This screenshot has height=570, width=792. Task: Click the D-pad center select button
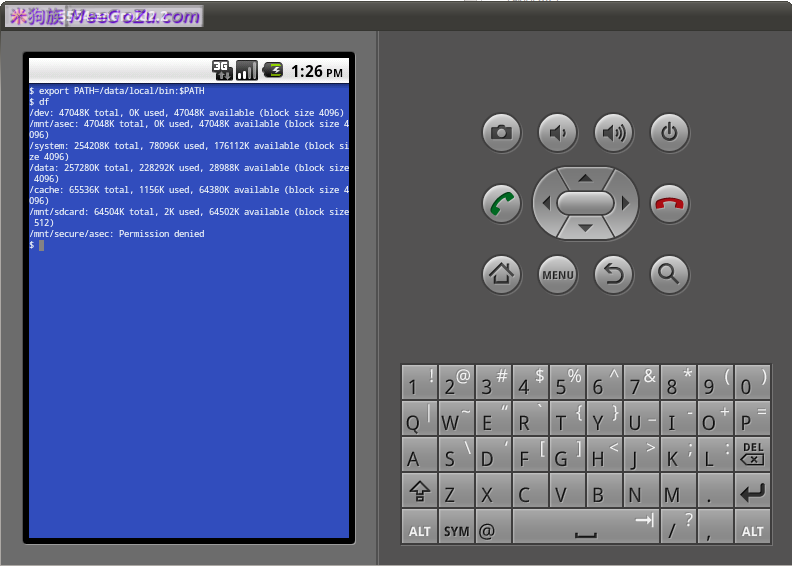[x=585, y=203]
